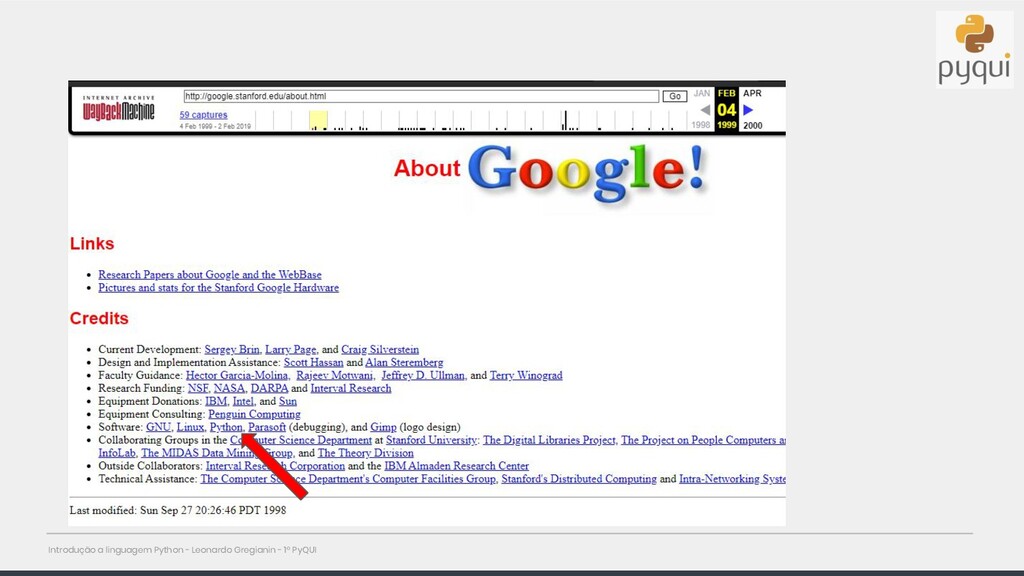Open the Sun link
1024x576 pixels.
[288, 402]
